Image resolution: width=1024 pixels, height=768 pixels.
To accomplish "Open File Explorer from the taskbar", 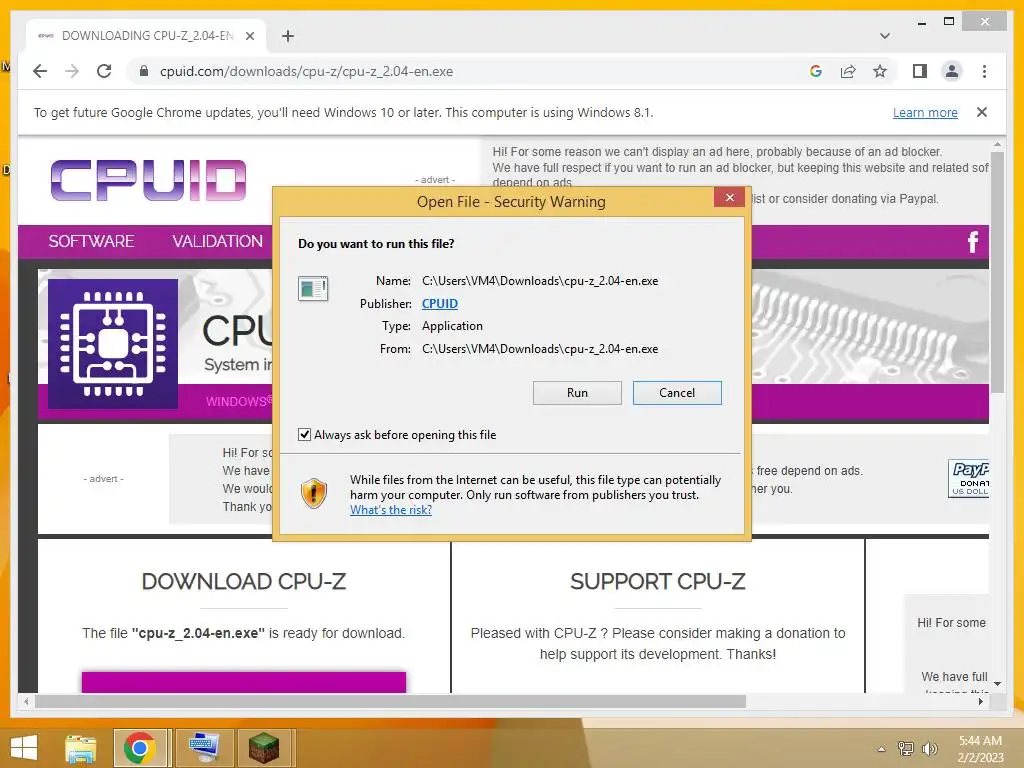I will click(x=80, y=748).
